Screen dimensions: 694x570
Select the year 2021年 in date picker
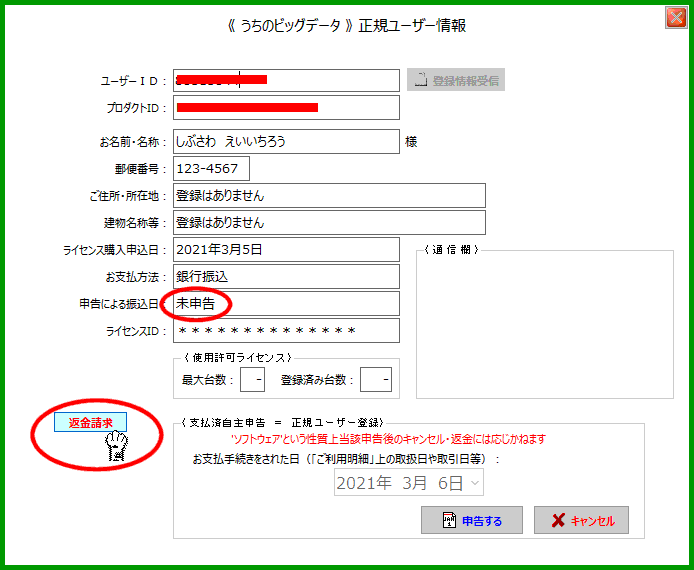[364, 483]
